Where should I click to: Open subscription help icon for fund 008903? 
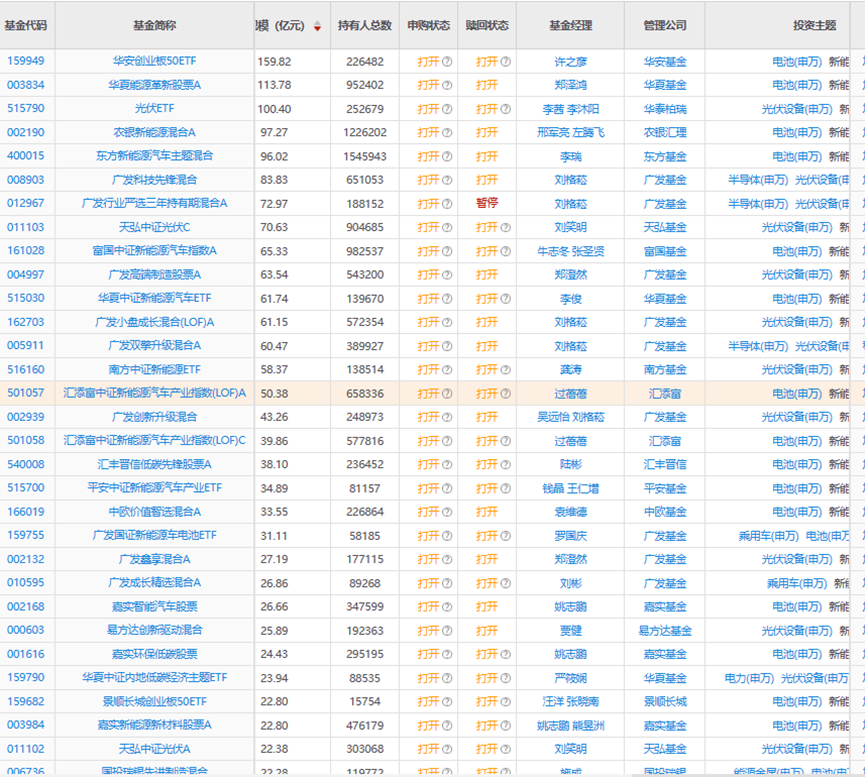(447, 180)
